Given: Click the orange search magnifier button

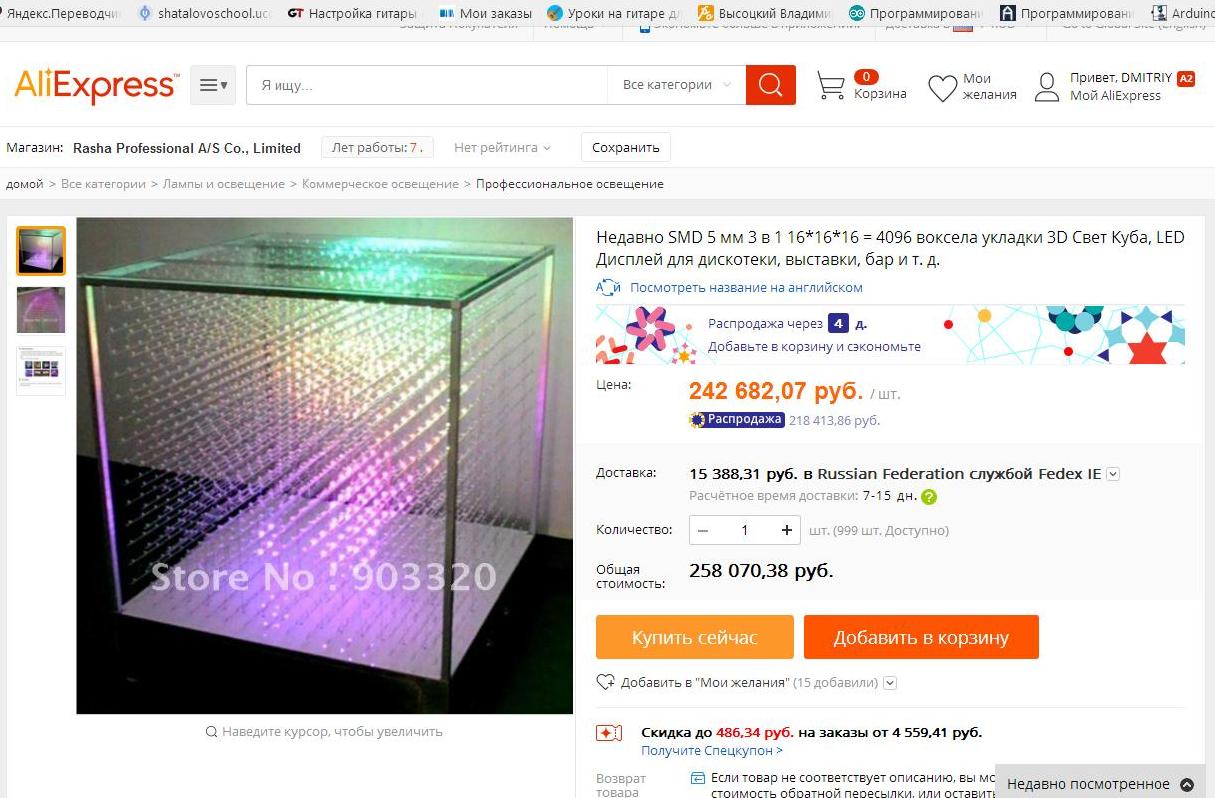Looking at the screenshot, I should click(770, 85).
